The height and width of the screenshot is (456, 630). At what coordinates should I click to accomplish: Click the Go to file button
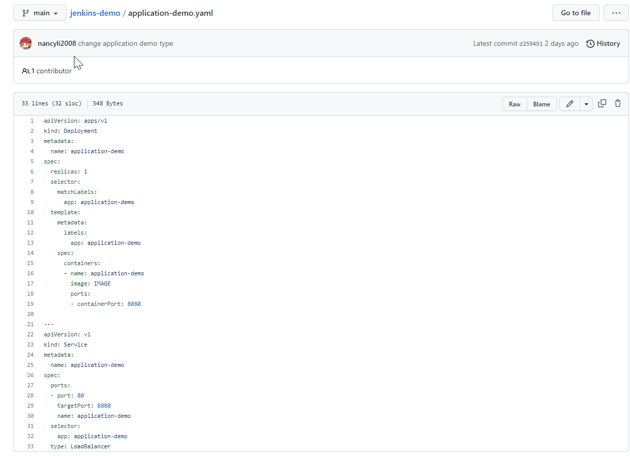tap(575, 13)
